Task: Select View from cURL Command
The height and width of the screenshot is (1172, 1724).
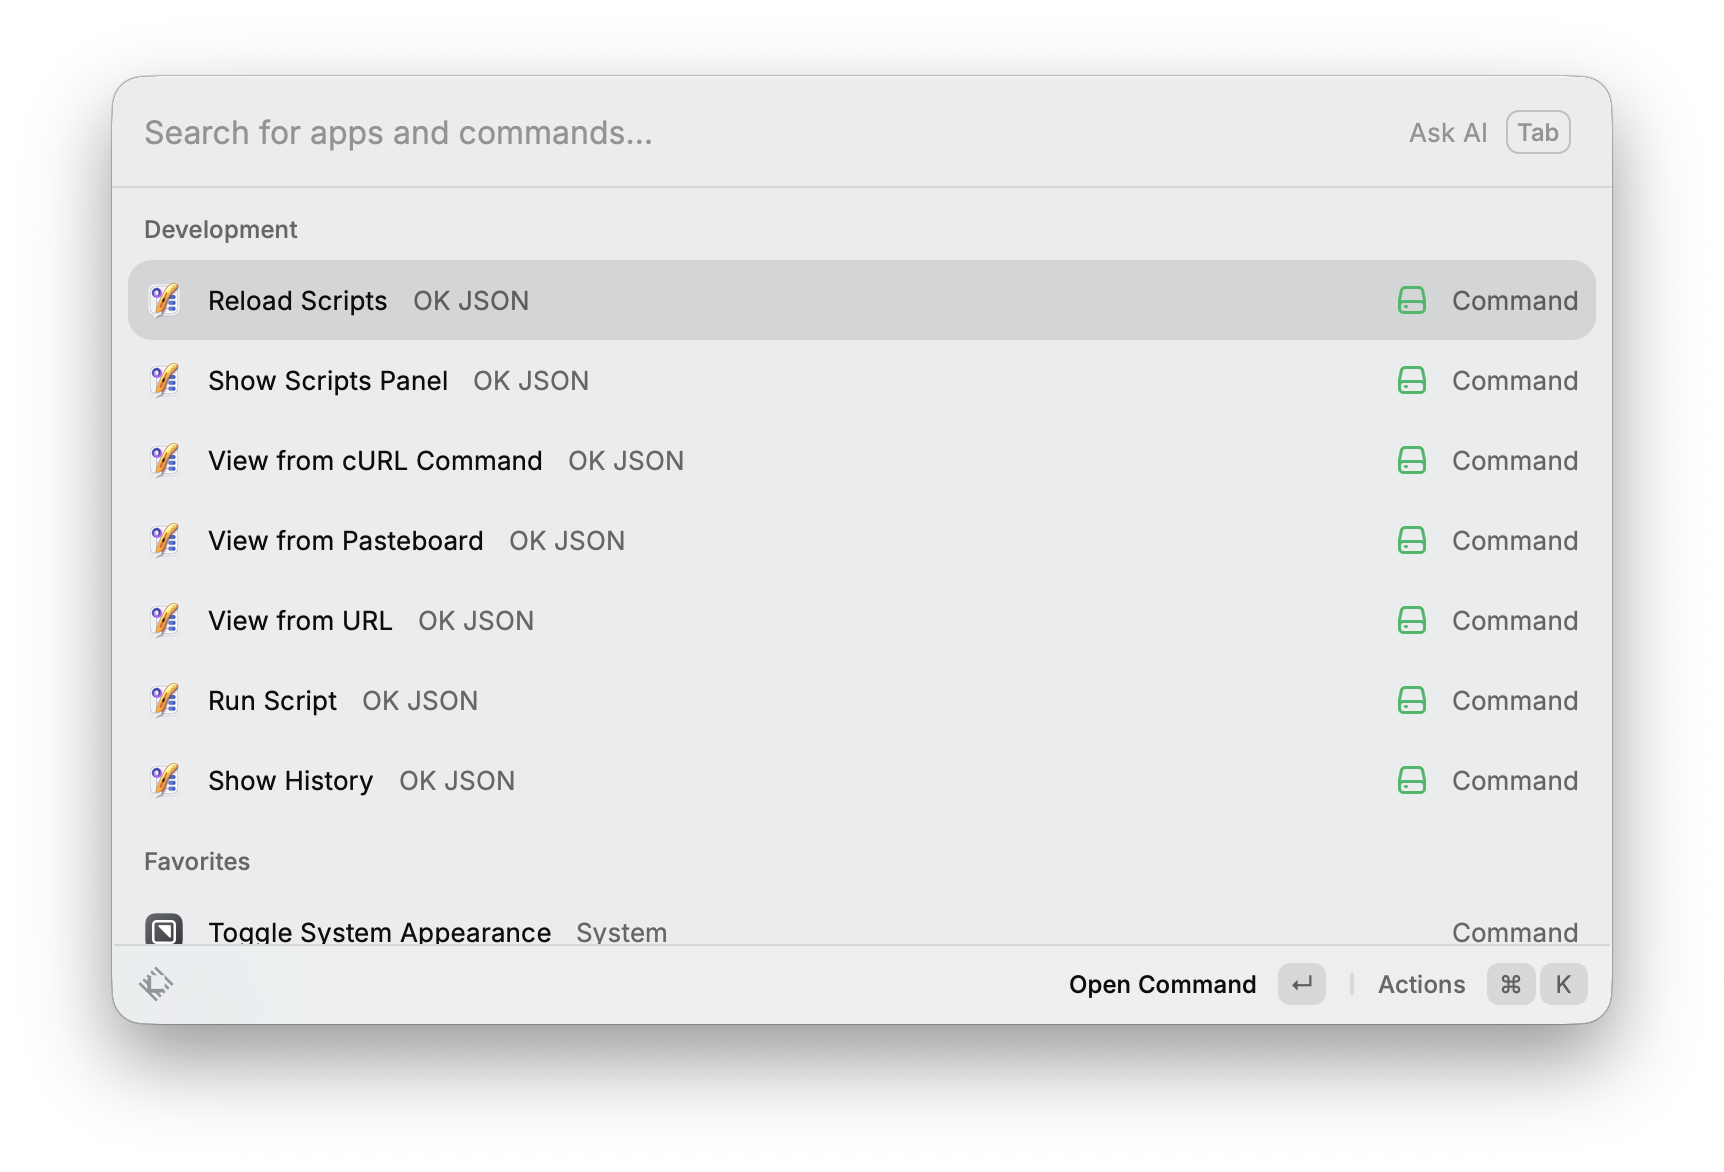Action: coord(862,460)
